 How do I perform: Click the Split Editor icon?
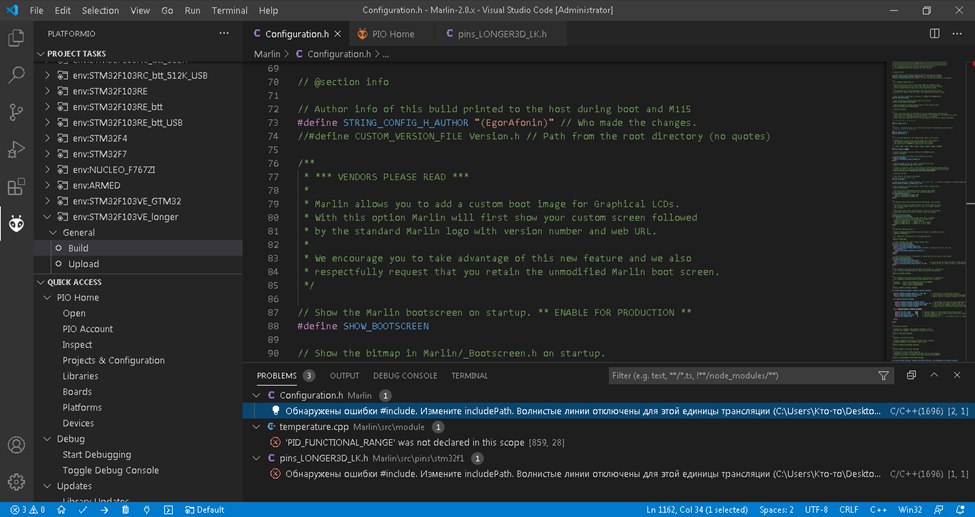935,34
